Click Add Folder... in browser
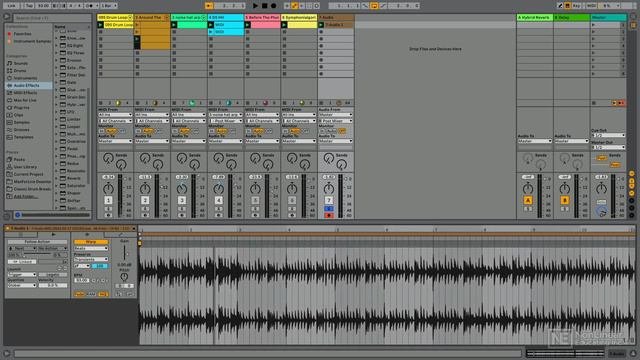Viewport: 640px width, 360px height. point(26,196)
